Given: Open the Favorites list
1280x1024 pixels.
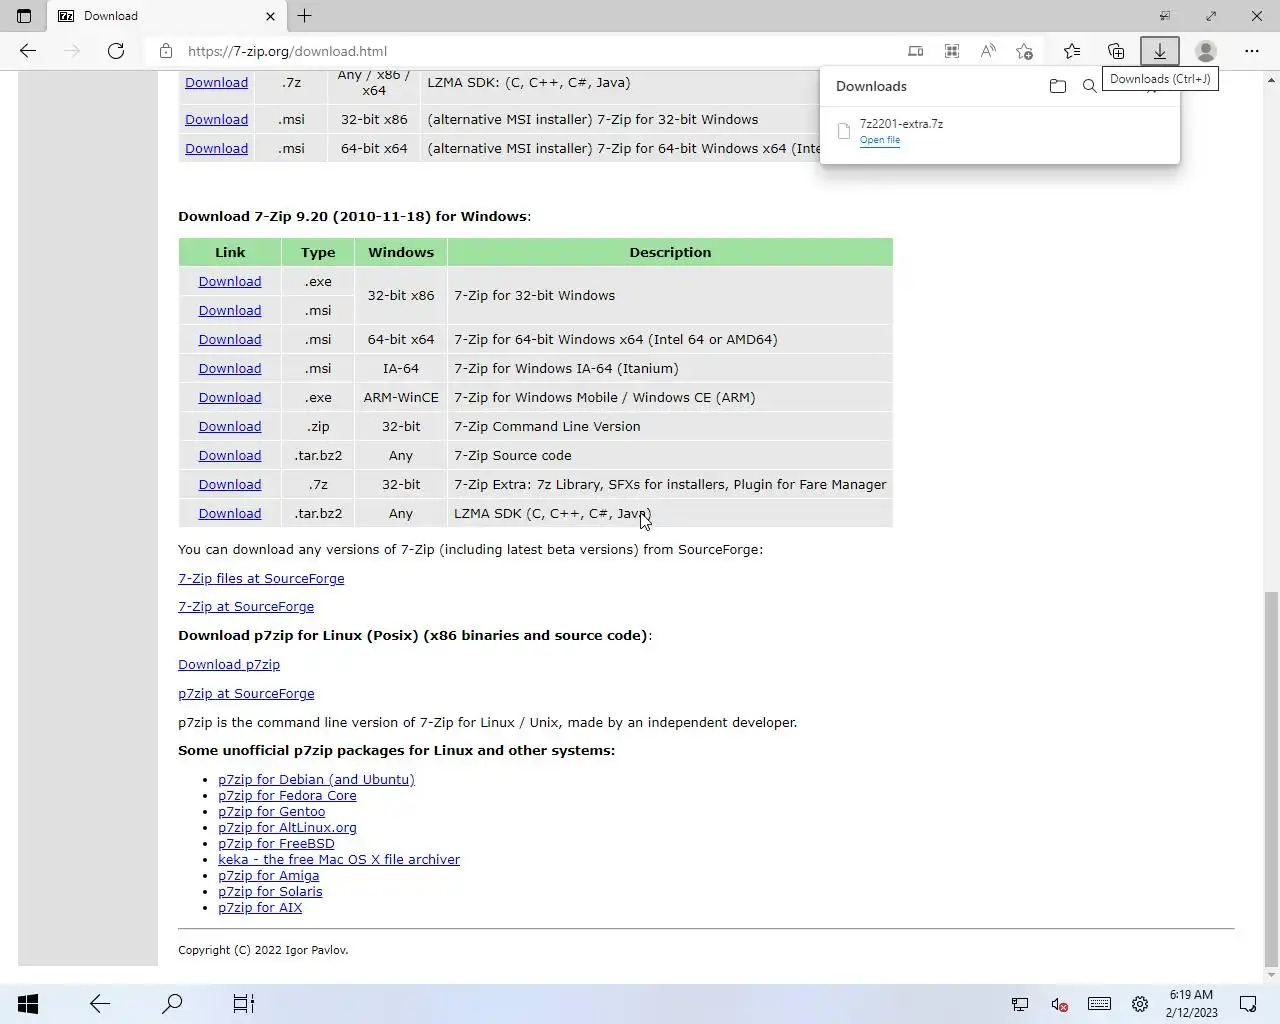Looking at the screenshot, I should [x=1072, y=51].
